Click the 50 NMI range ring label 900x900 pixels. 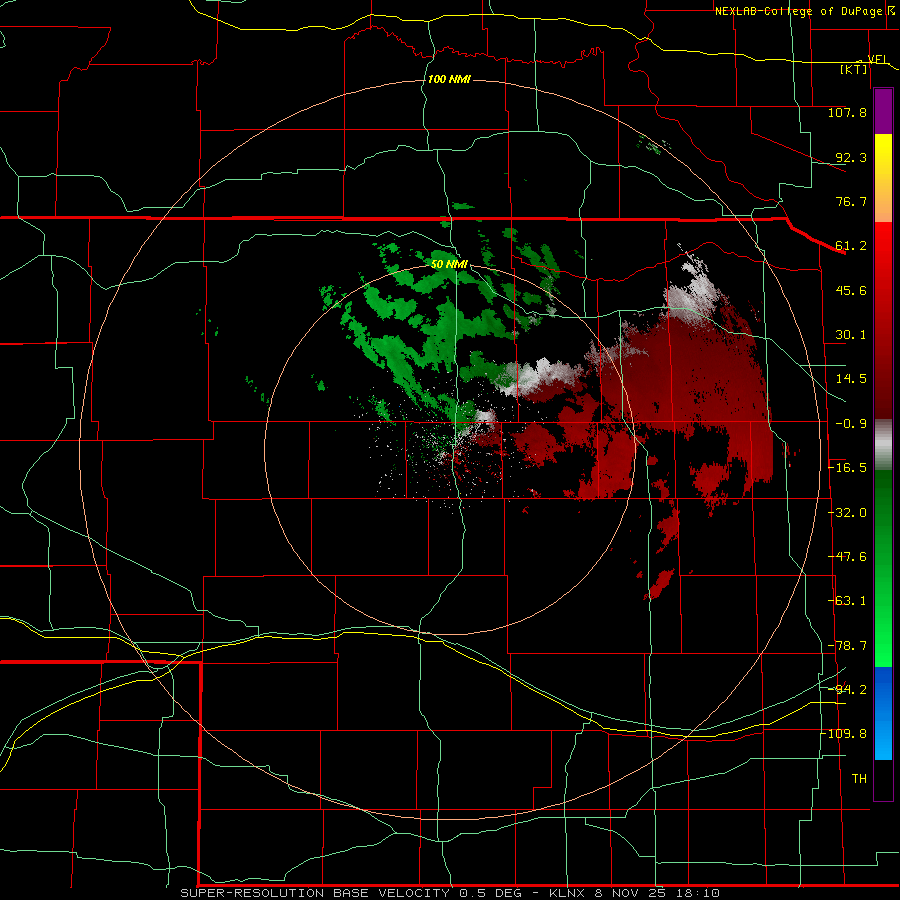coord(449,264)
